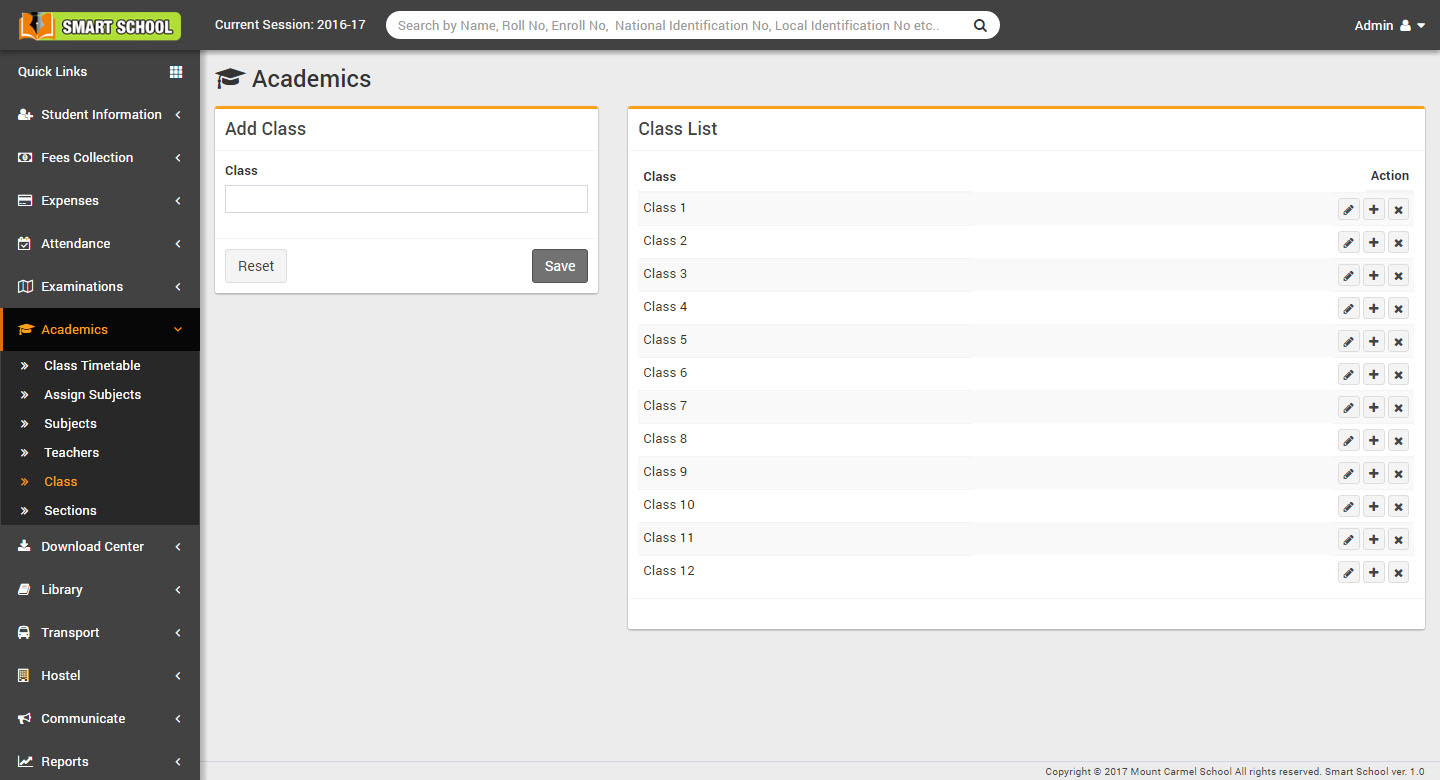
Task: Click the plus icon for Class 3
Action: pos(1374,275)
